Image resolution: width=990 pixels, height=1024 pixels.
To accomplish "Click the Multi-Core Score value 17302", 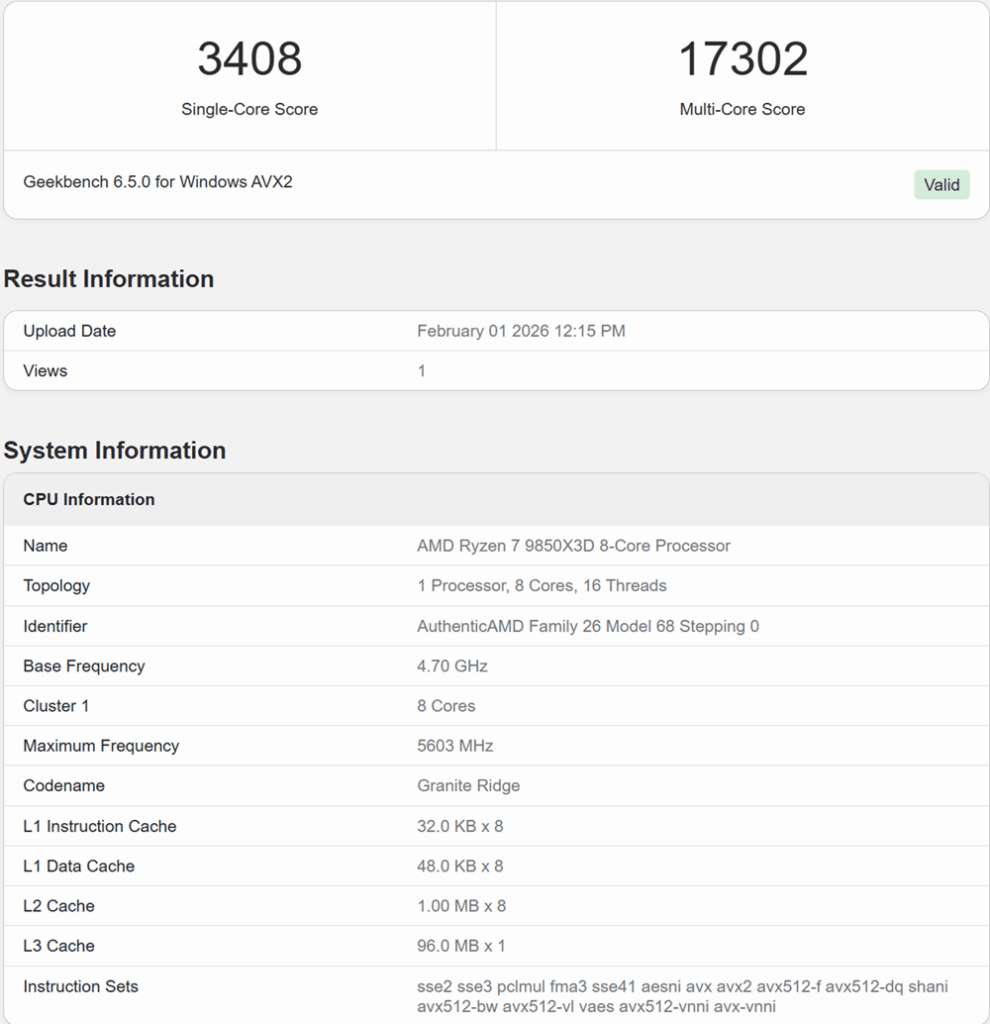I will point(742,59).
